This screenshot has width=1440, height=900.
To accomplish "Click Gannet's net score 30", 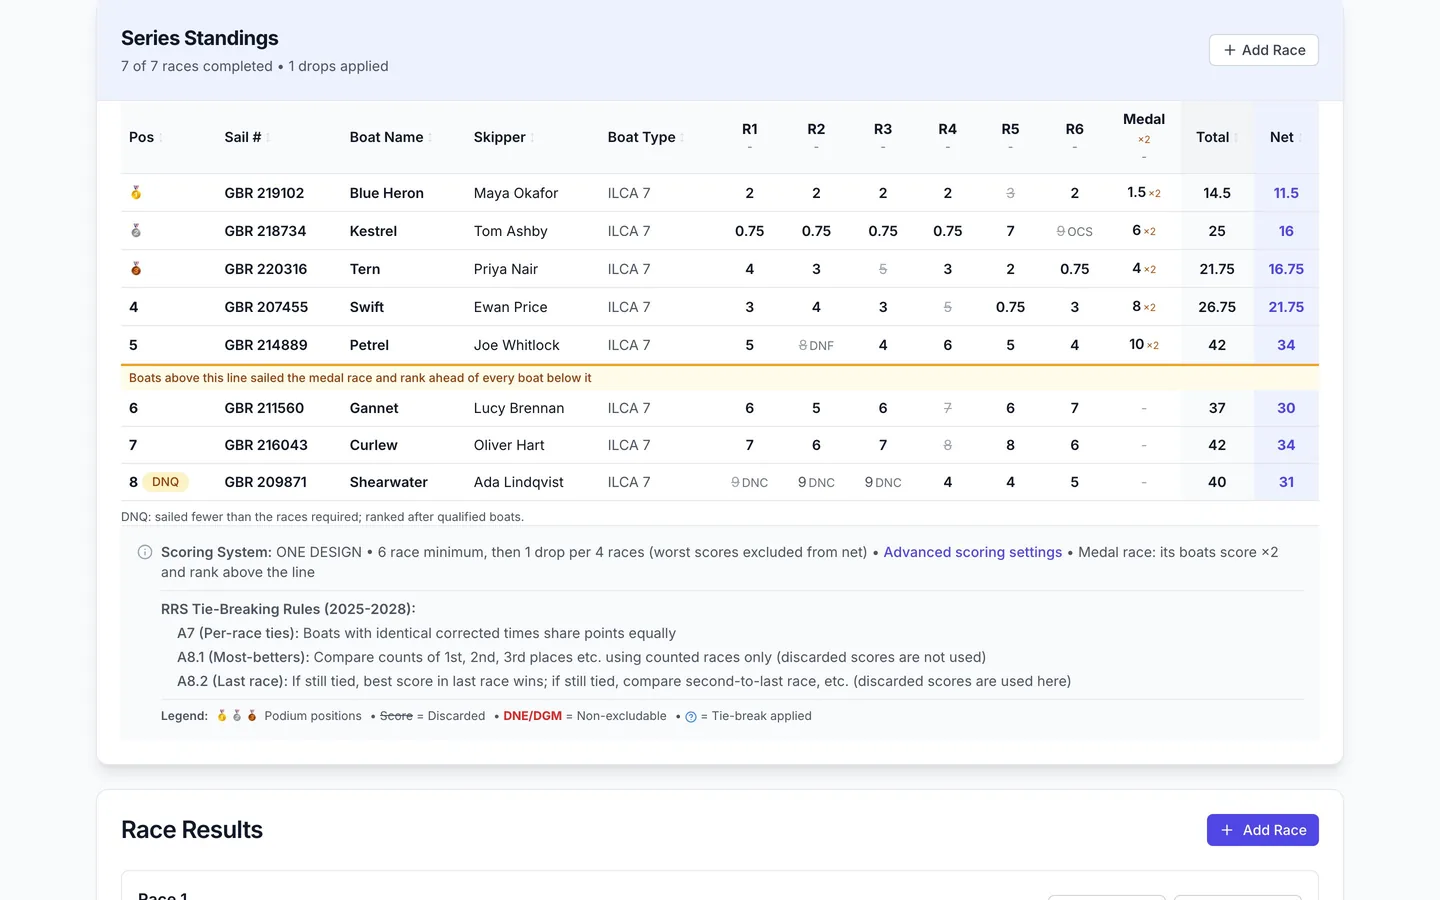I will point(1286,408).
